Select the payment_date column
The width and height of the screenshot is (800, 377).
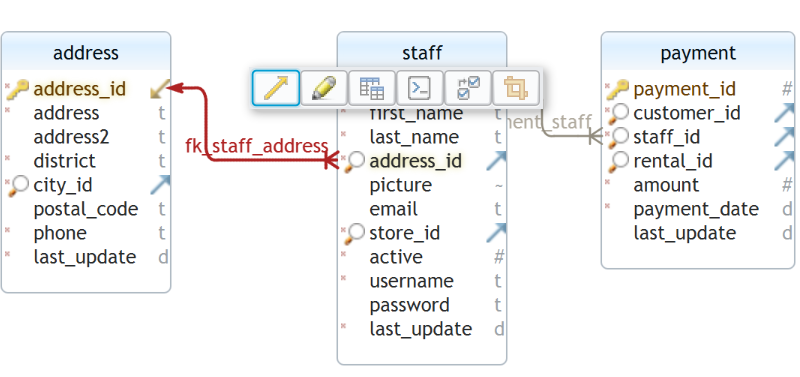coord(696,209)
